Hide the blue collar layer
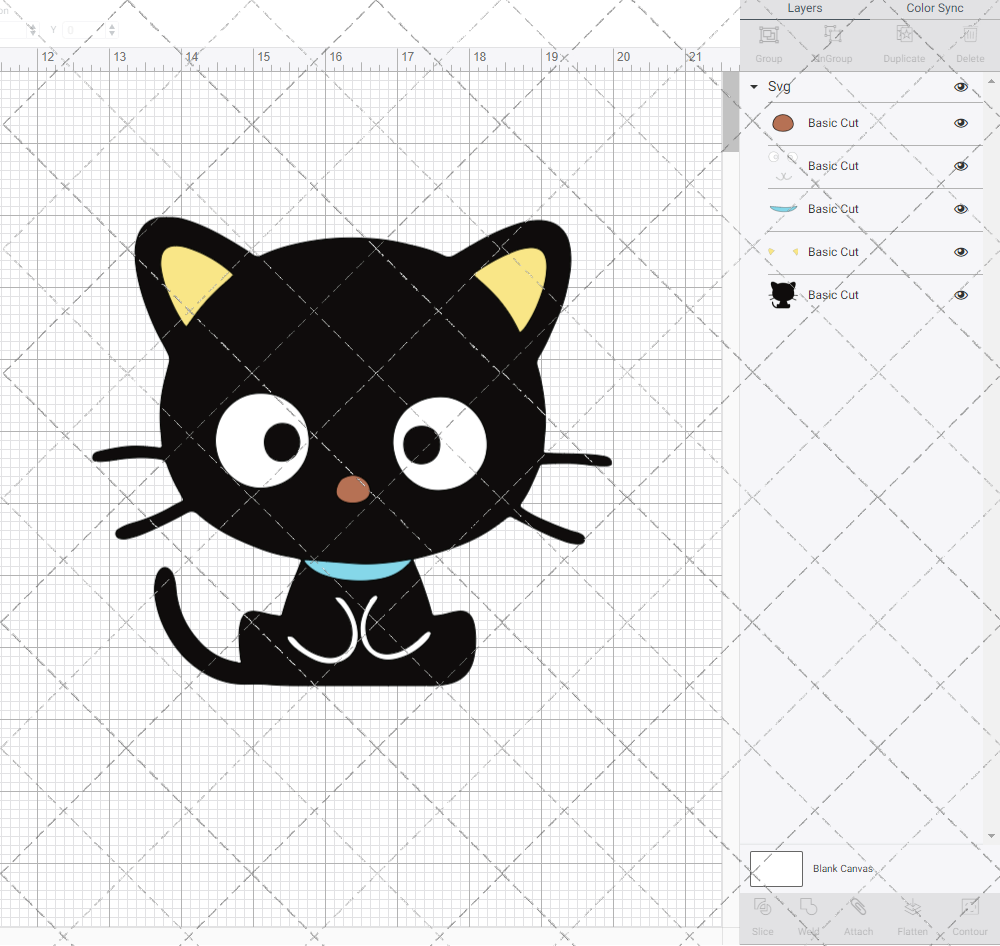This screenshot has height=946, width=1000. coord(961,209)
